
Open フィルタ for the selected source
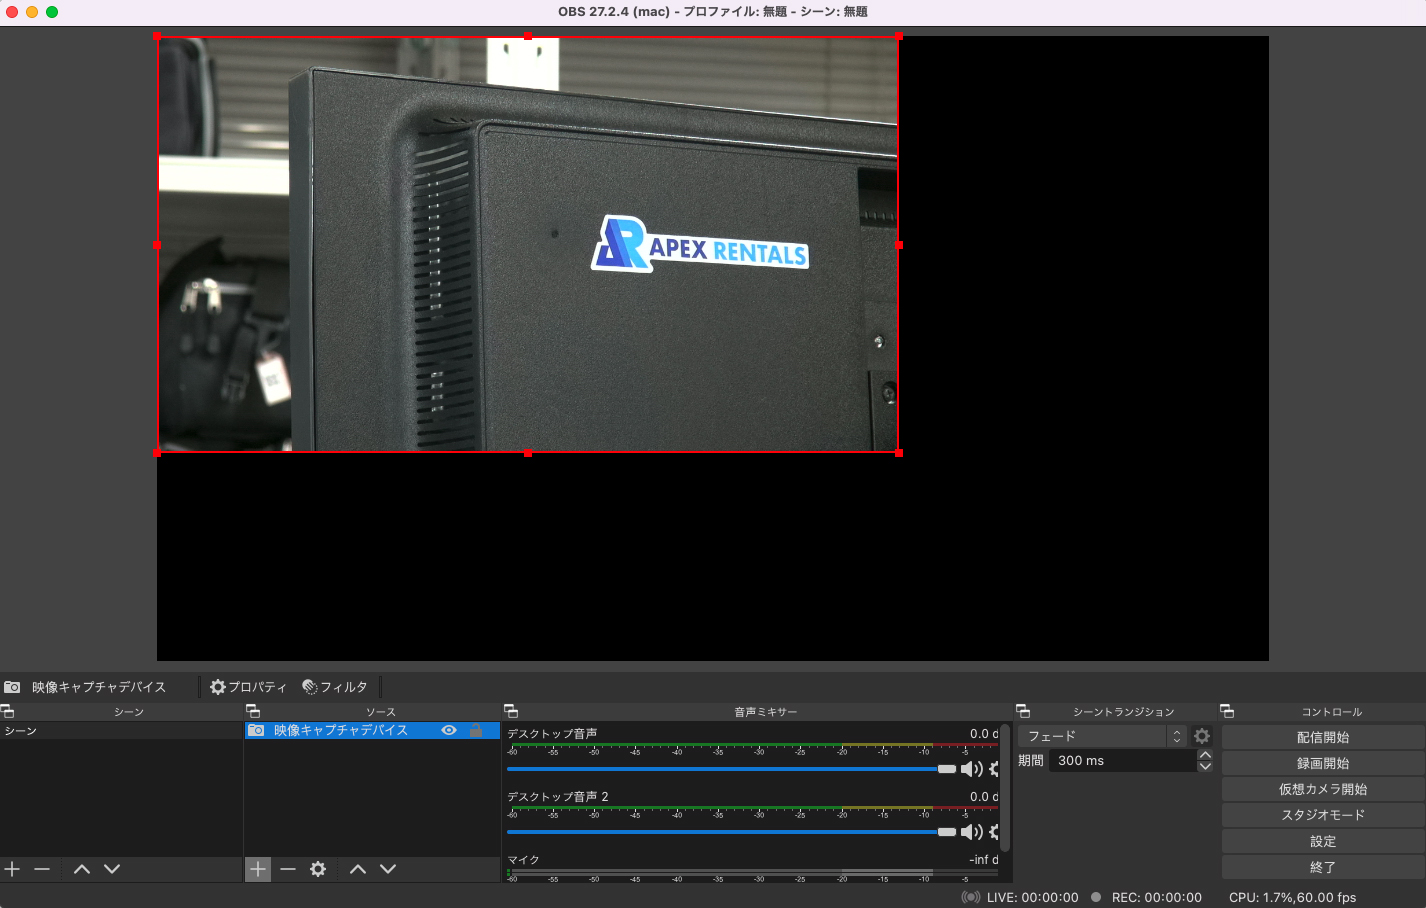[335, 687]
